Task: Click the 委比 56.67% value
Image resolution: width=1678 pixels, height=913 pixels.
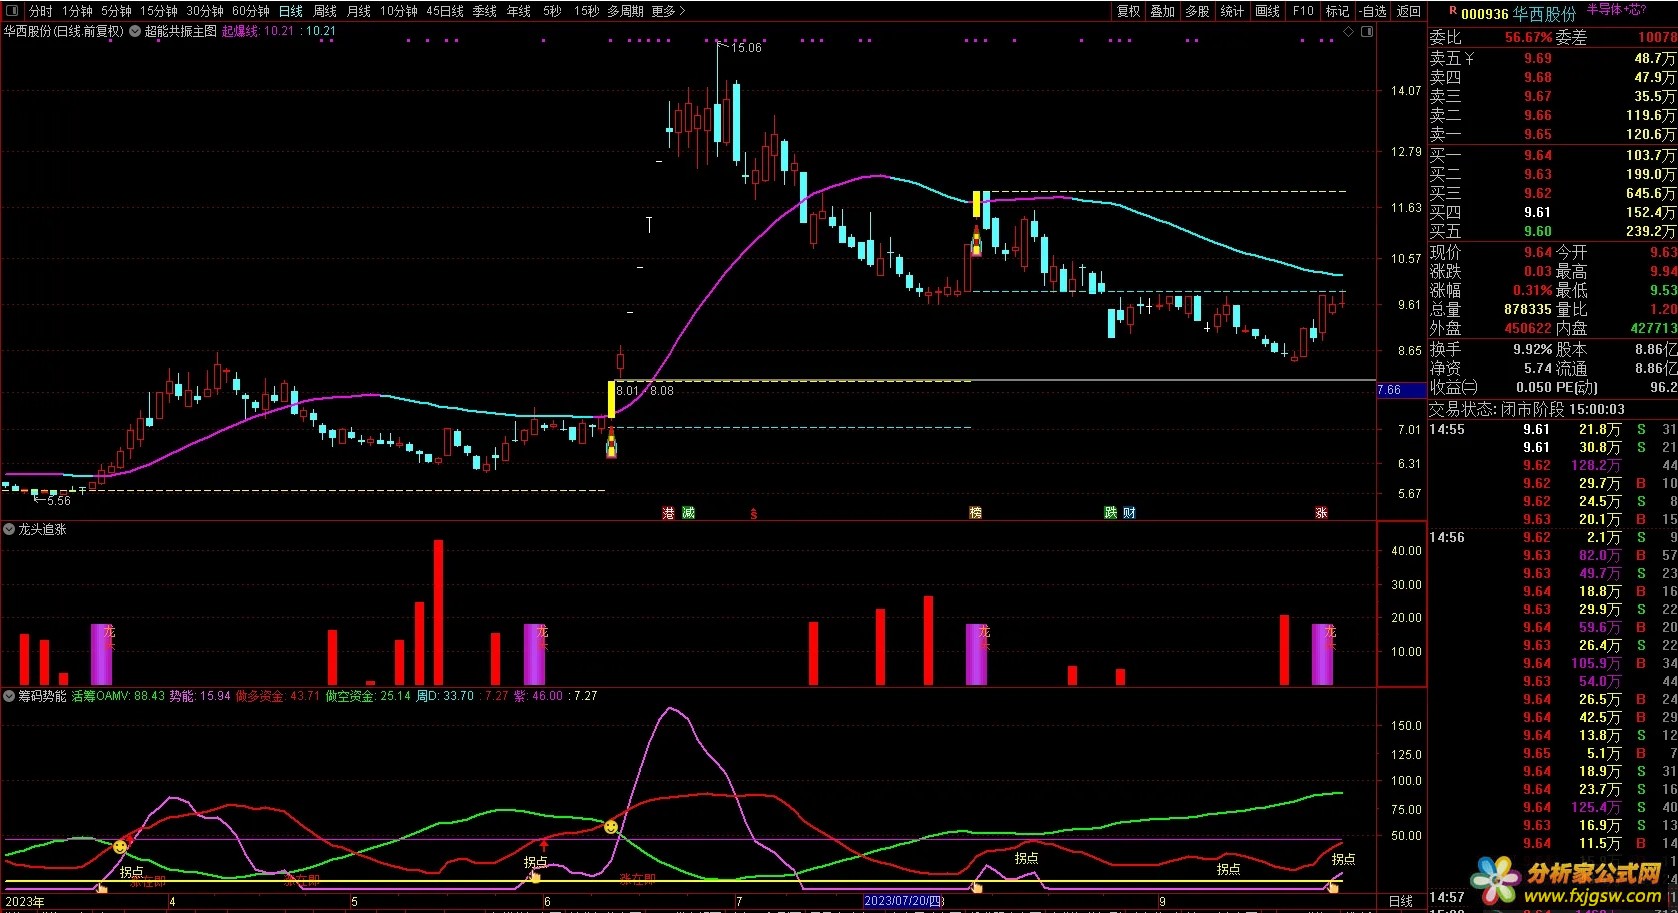Action: 1528,37
